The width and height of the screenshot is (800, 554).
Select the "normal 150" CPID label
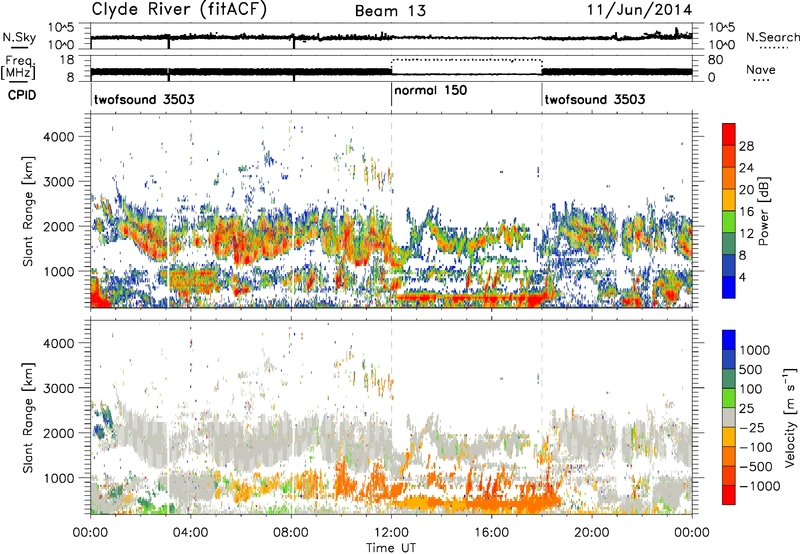pyautogui.click(x=431, y=90)
